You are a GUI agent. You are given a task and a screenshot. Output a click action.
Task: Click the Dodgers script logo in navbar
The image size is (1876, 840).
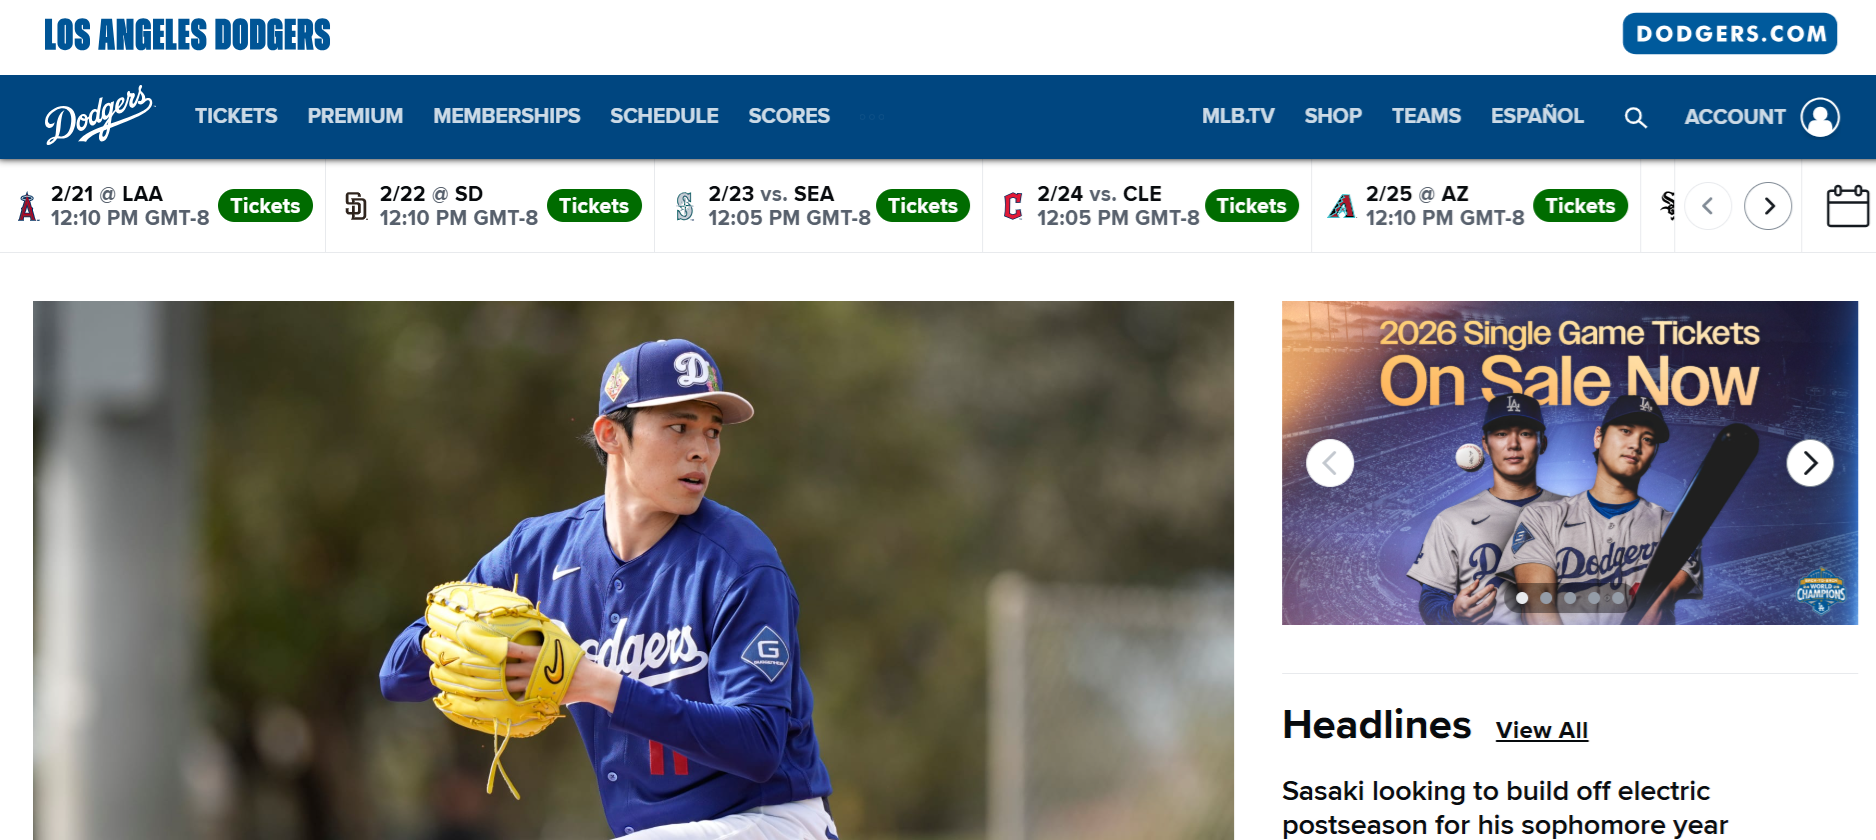click(x=99, y=115)
